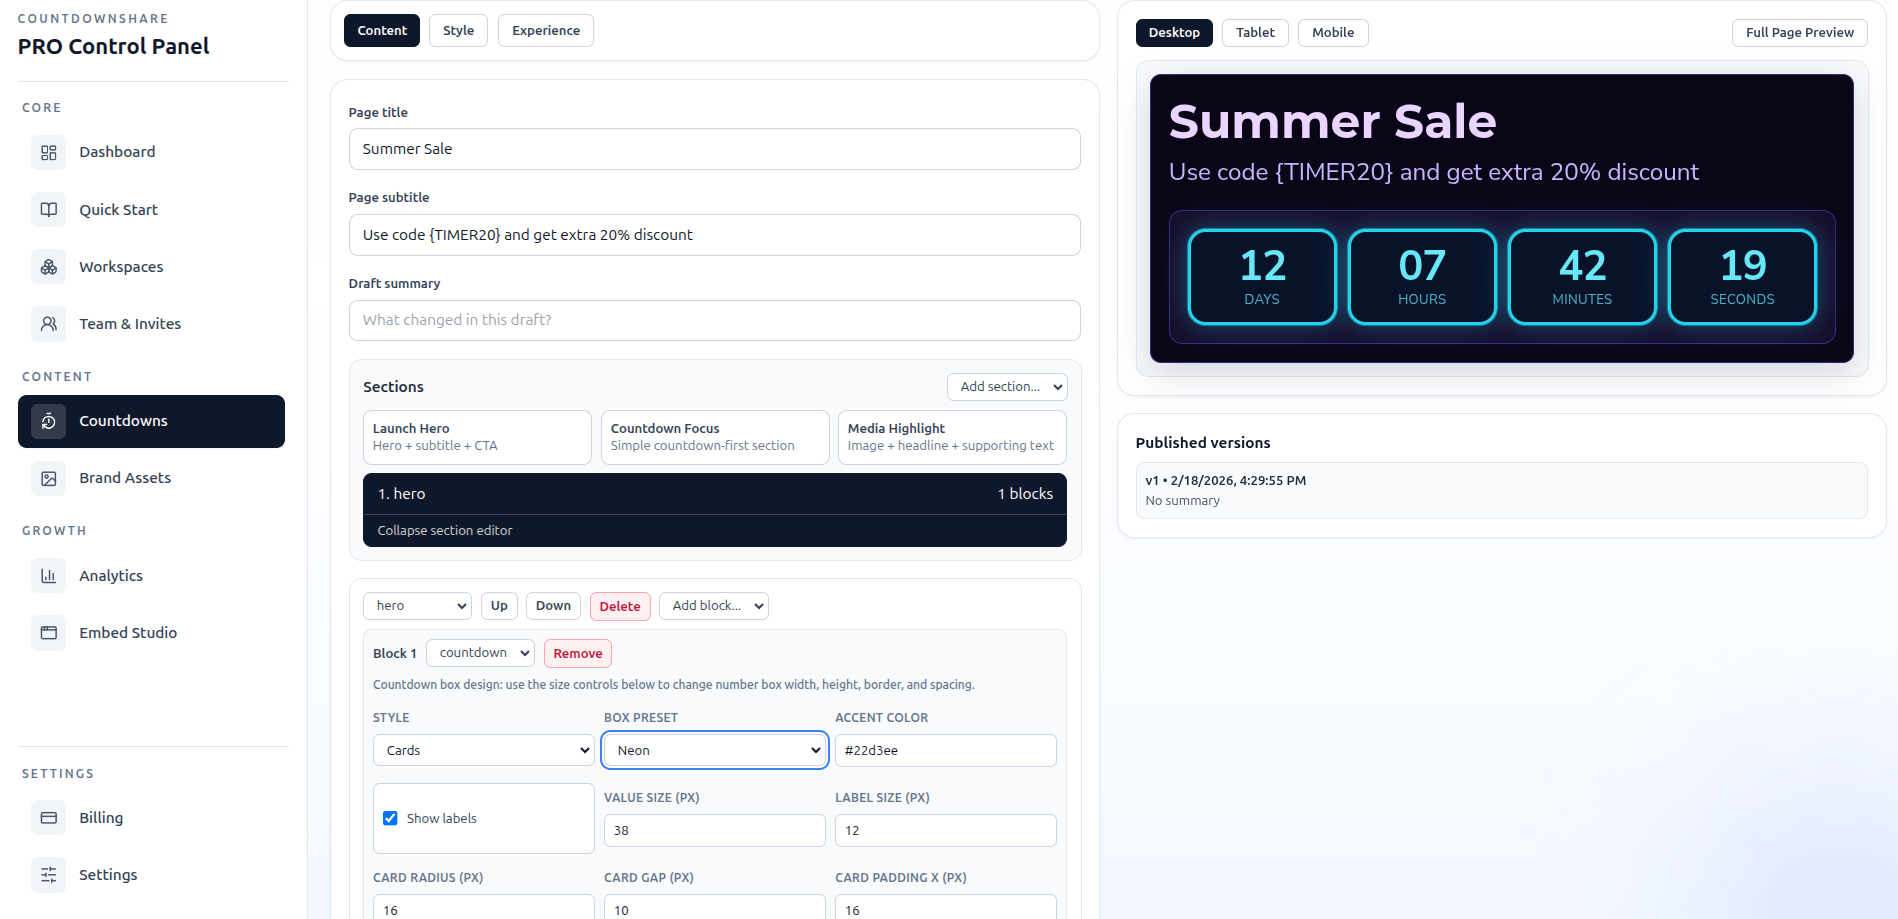Open the Embed Studio icon
This screenshot has width=1898, height=919.
click(48, 632)
